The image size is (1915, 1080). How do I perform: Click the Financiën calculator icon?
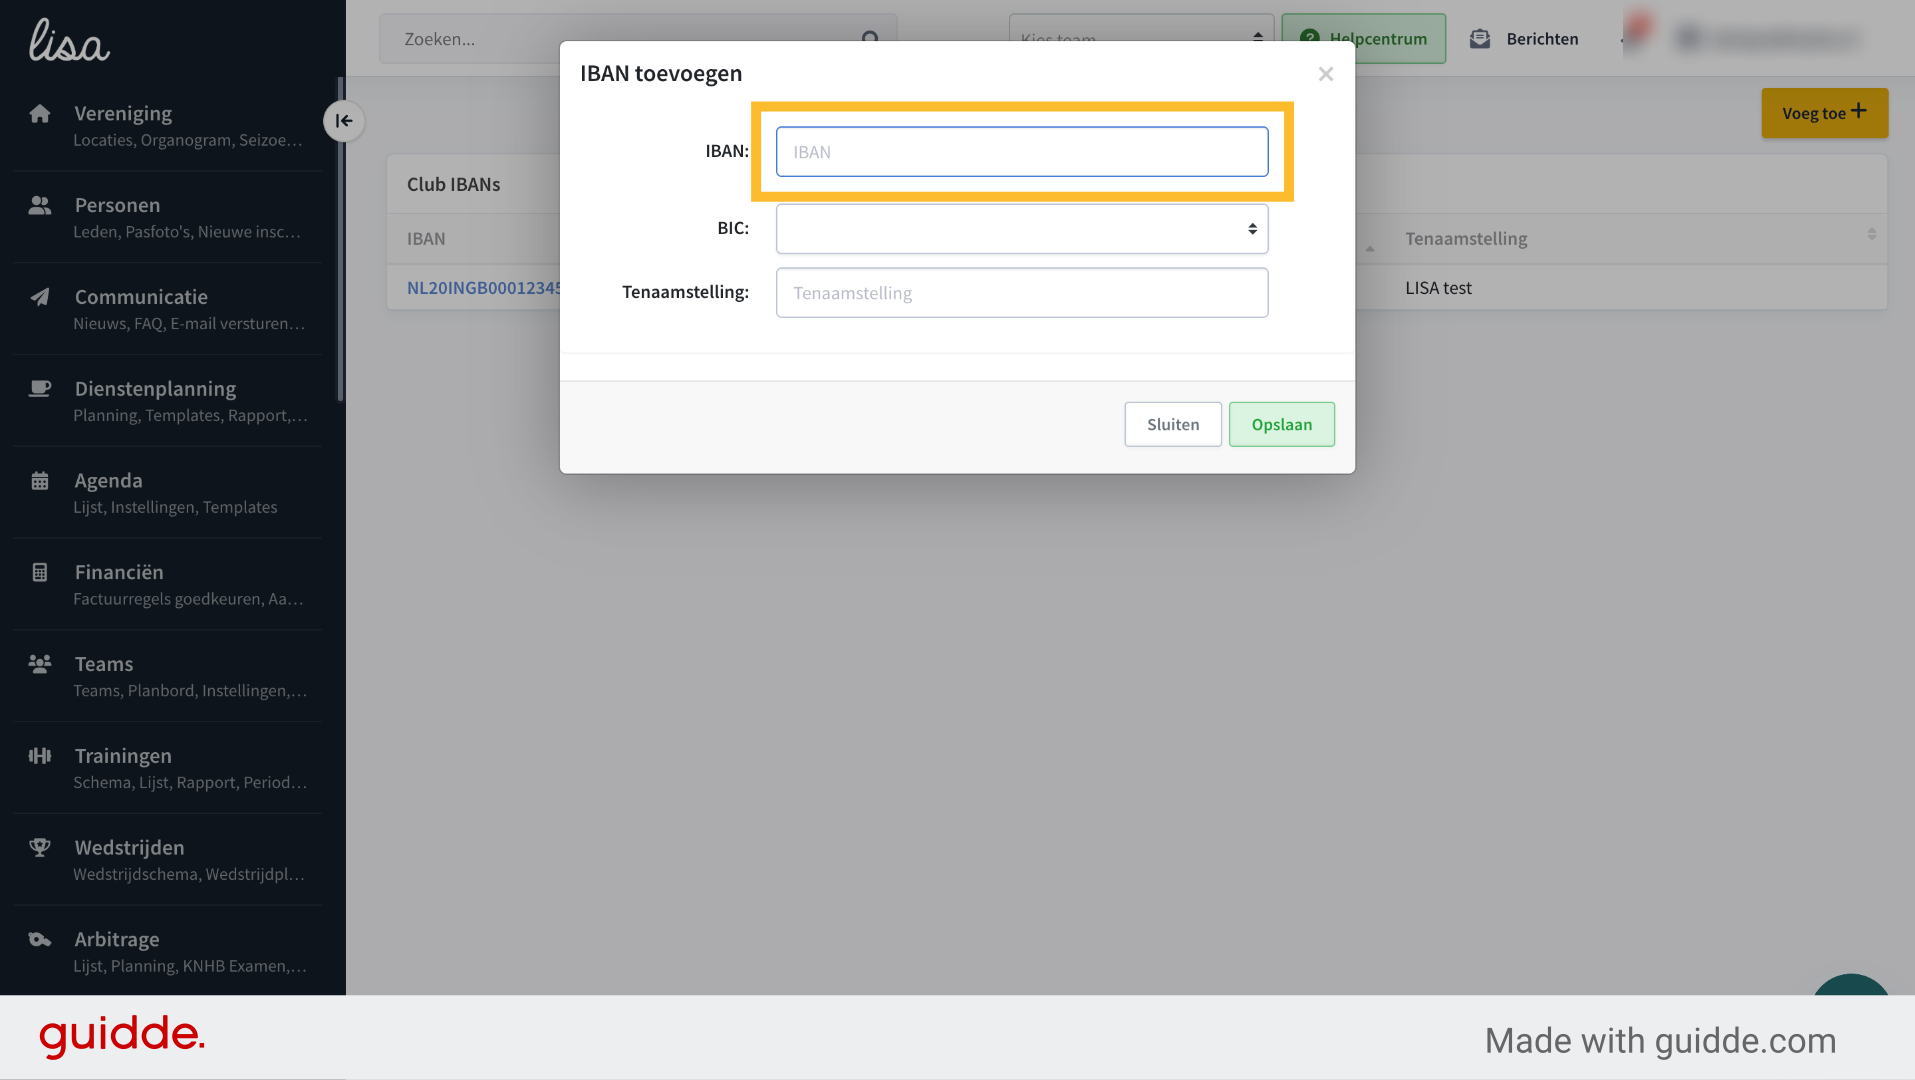pos(40,572)
